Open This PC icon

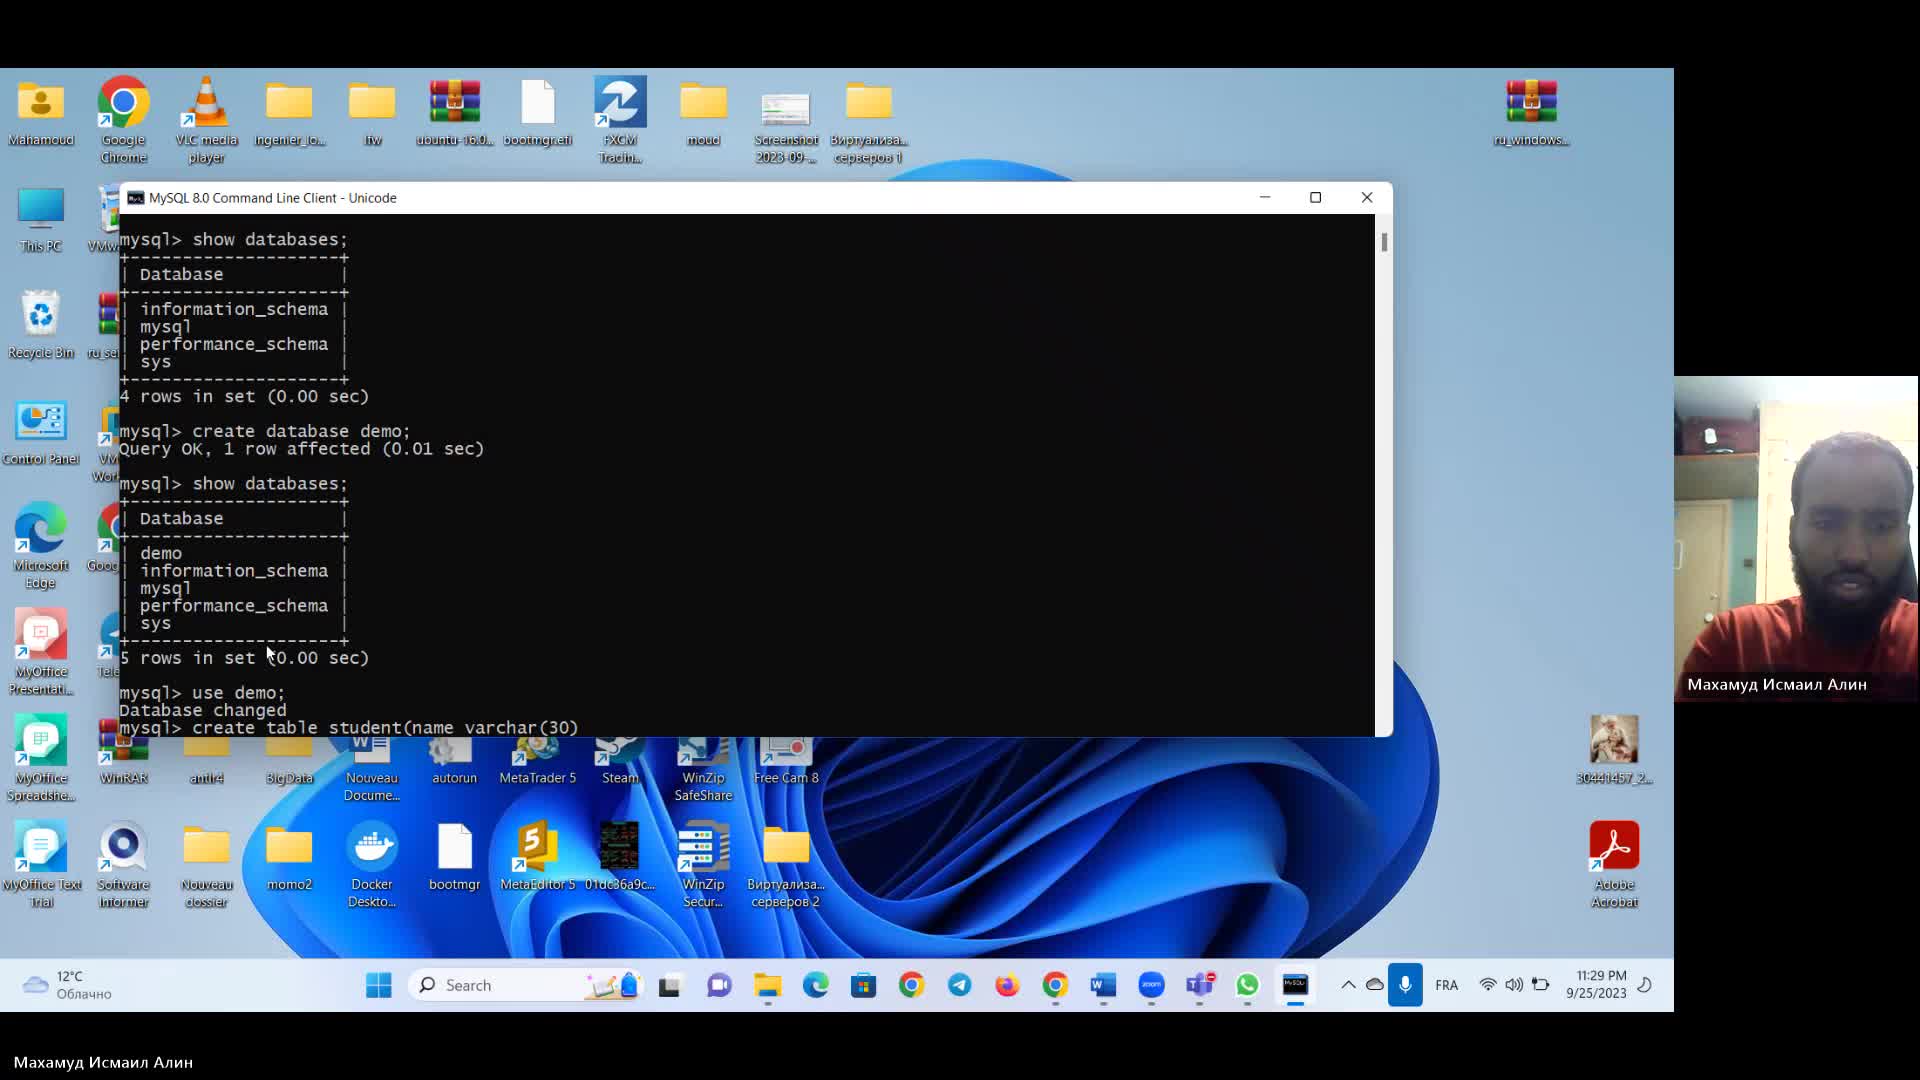point(41,220)
